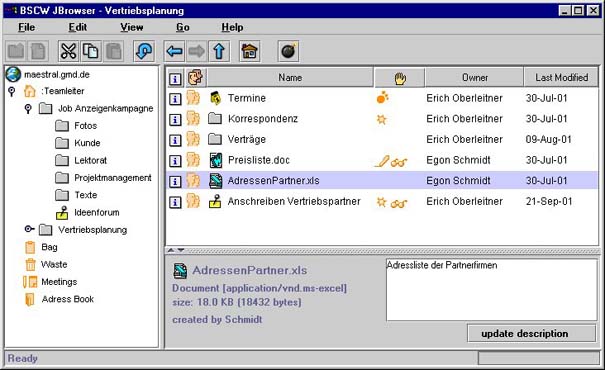Open the Help menu

pos(232,27)
